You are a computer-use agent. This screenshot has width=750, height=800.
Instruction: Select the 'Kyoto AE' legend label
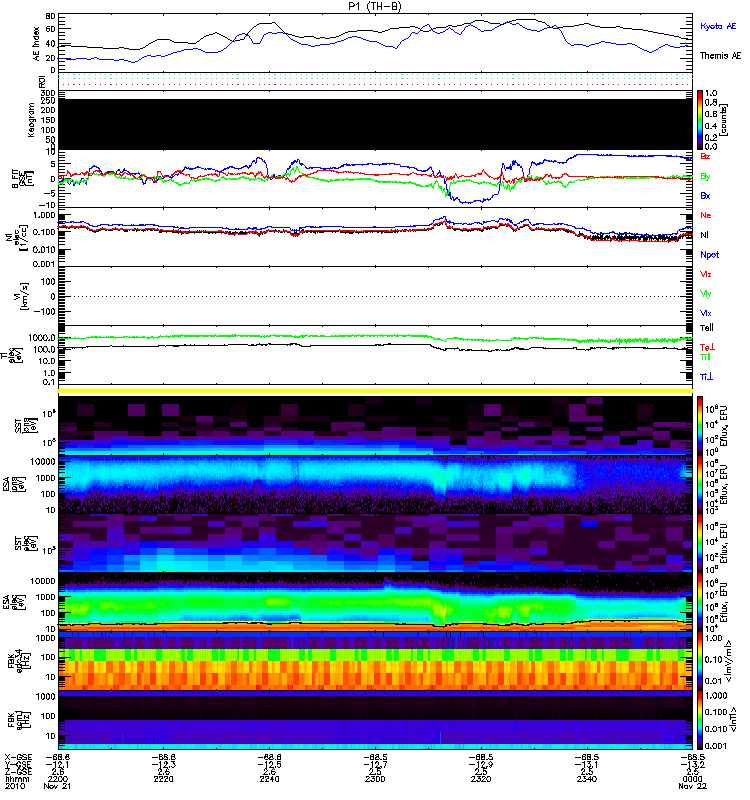(718, 26)
